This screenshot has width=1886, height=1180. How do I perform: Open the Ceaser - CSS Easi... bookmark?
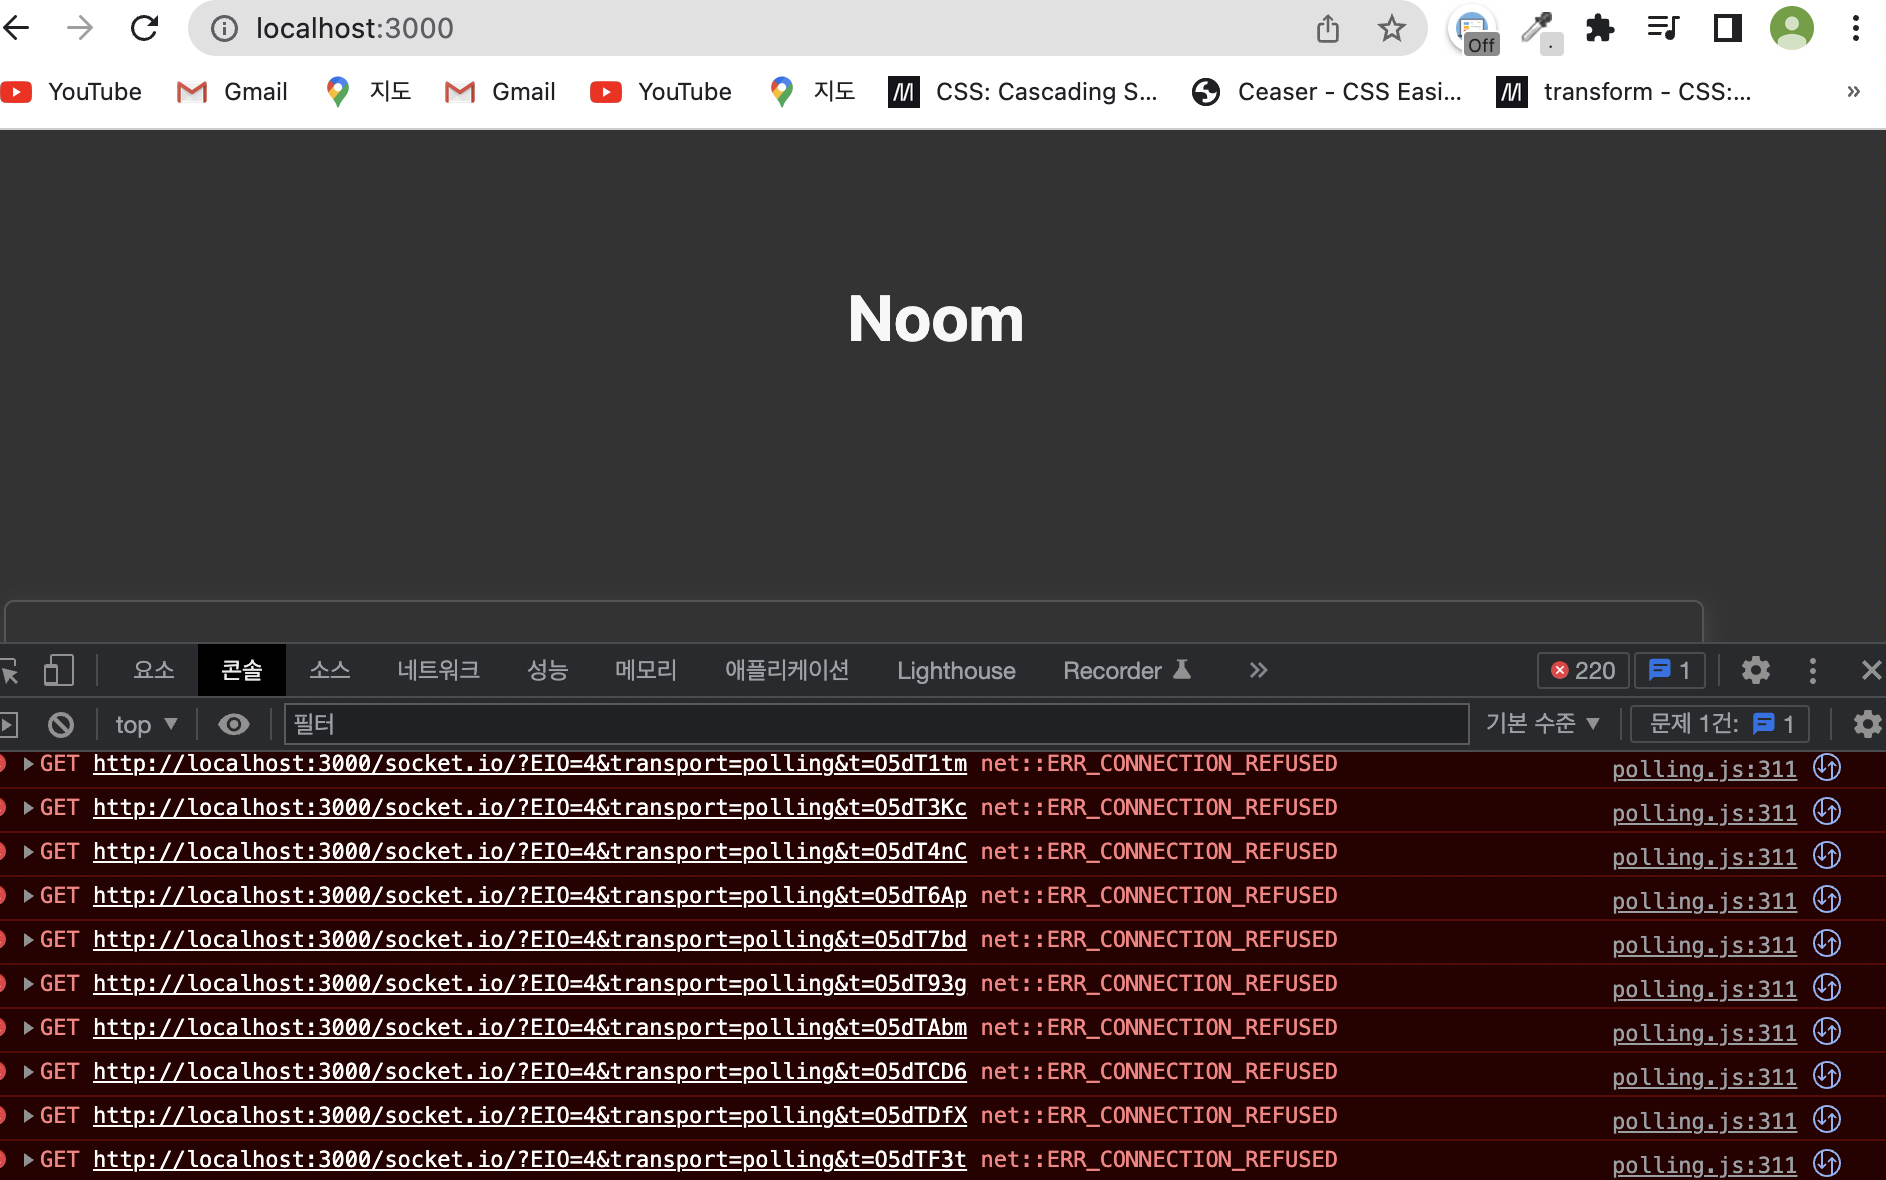1327,92
